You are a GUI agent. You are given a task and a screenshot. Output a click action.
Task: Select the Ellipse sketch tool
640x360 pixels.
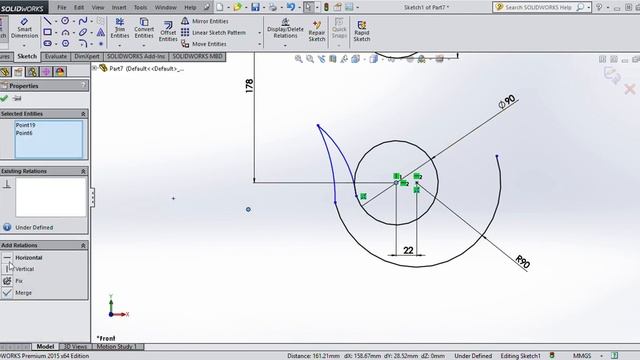click(83, 32)
